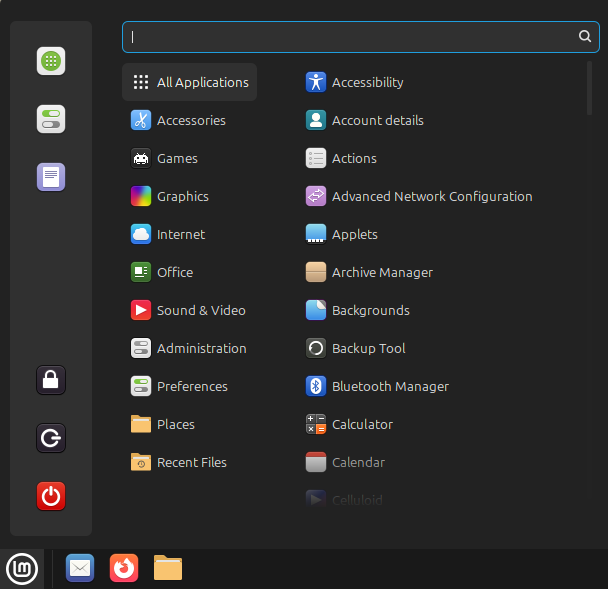The width and height of the screenshot is (608, 589).
Task: Open Archive Manager from the list
Action: point(381,272)
